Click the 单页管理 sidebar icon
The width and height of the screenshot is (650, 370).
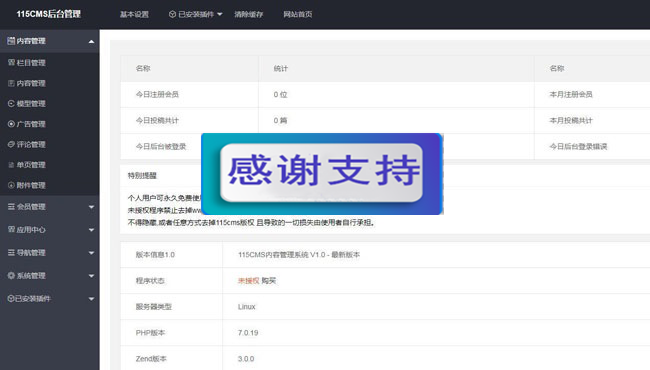[12, 165]
